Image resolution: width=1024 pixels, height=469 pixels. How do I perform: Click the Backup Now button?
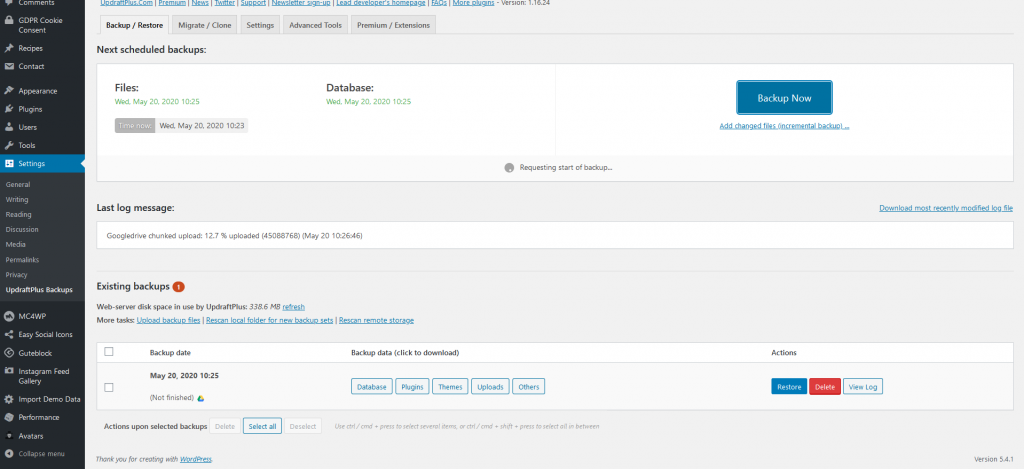click(784, 98)
